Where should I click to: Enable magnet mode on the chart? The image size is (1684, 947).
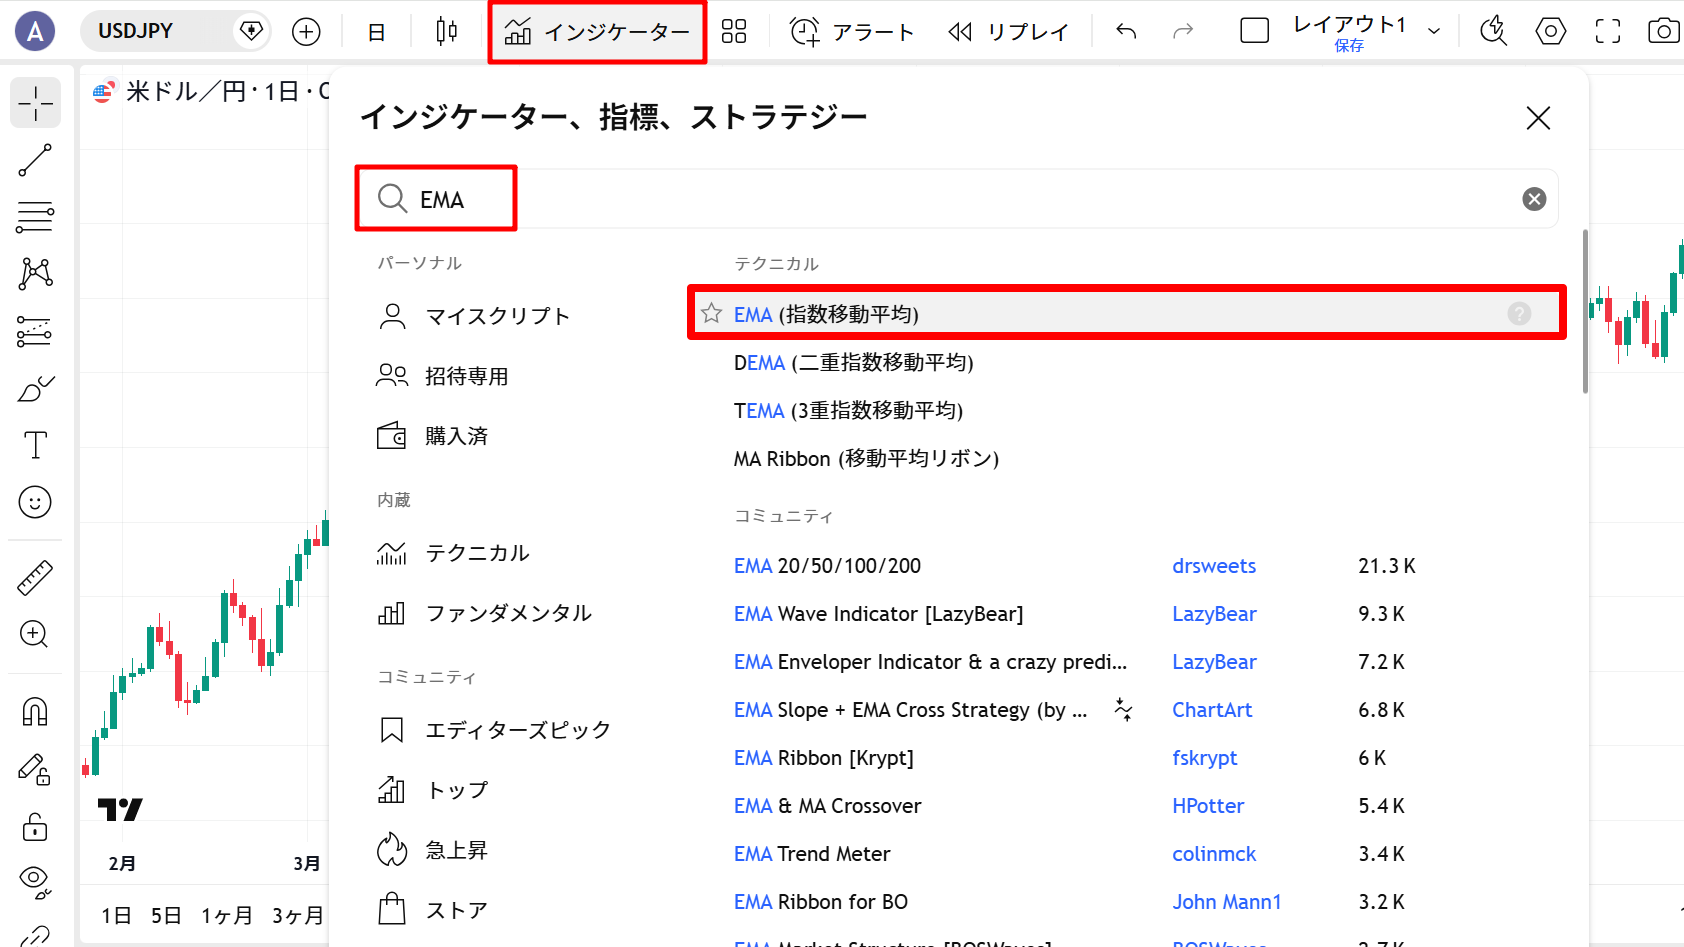tap(35, 710)
